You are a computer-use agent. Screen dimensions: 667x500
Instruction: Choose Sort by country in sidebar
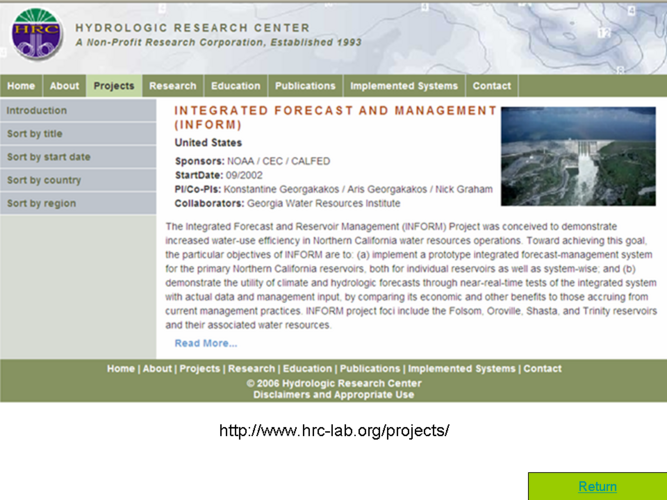[78, 180]
